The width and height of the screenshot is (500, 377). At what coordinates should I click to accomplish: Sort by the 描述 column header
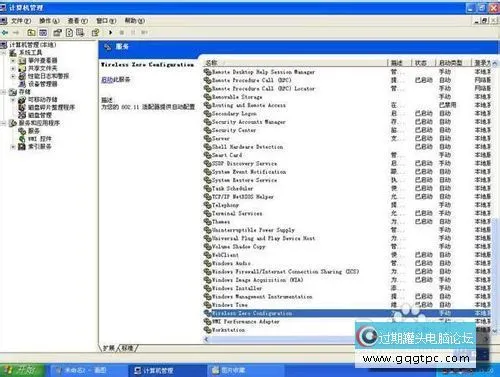(x=399, y=63)
